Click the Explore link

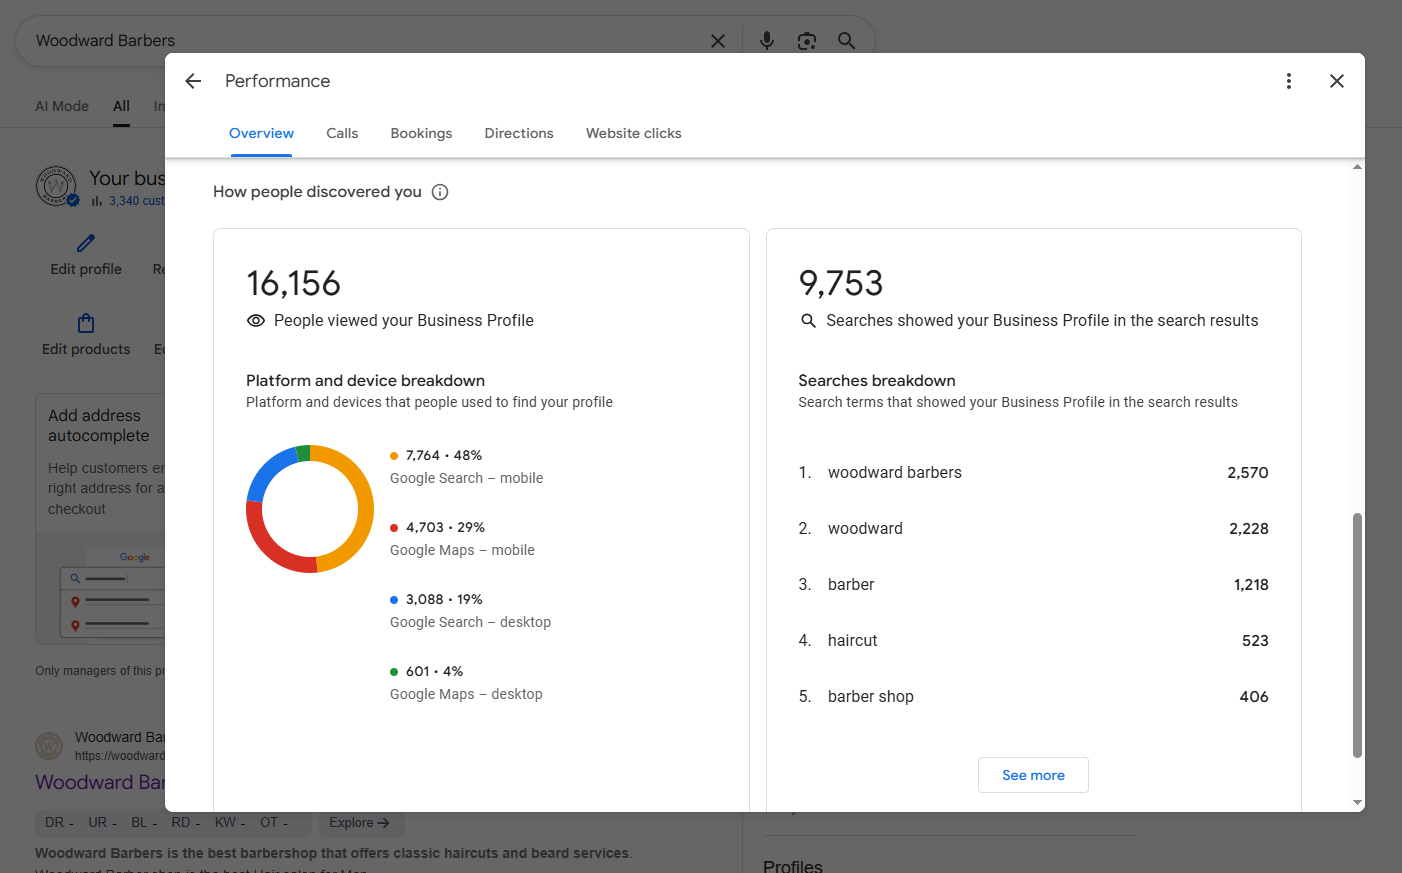point(359,822)
